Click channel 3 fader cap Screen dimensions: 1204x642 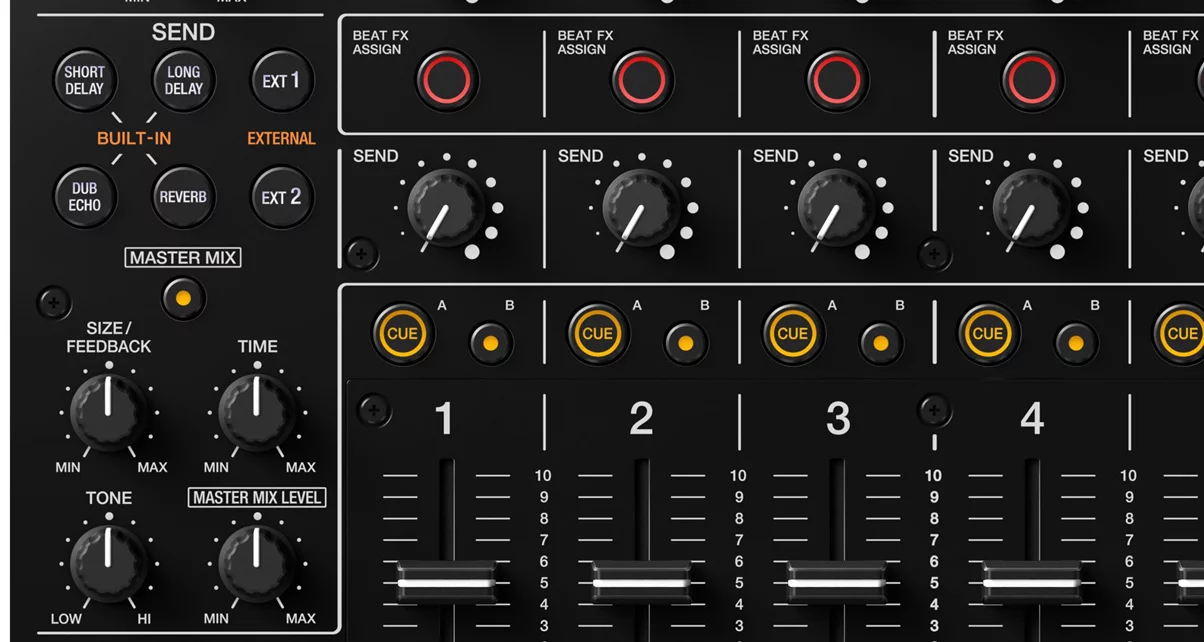pos(836,582)
